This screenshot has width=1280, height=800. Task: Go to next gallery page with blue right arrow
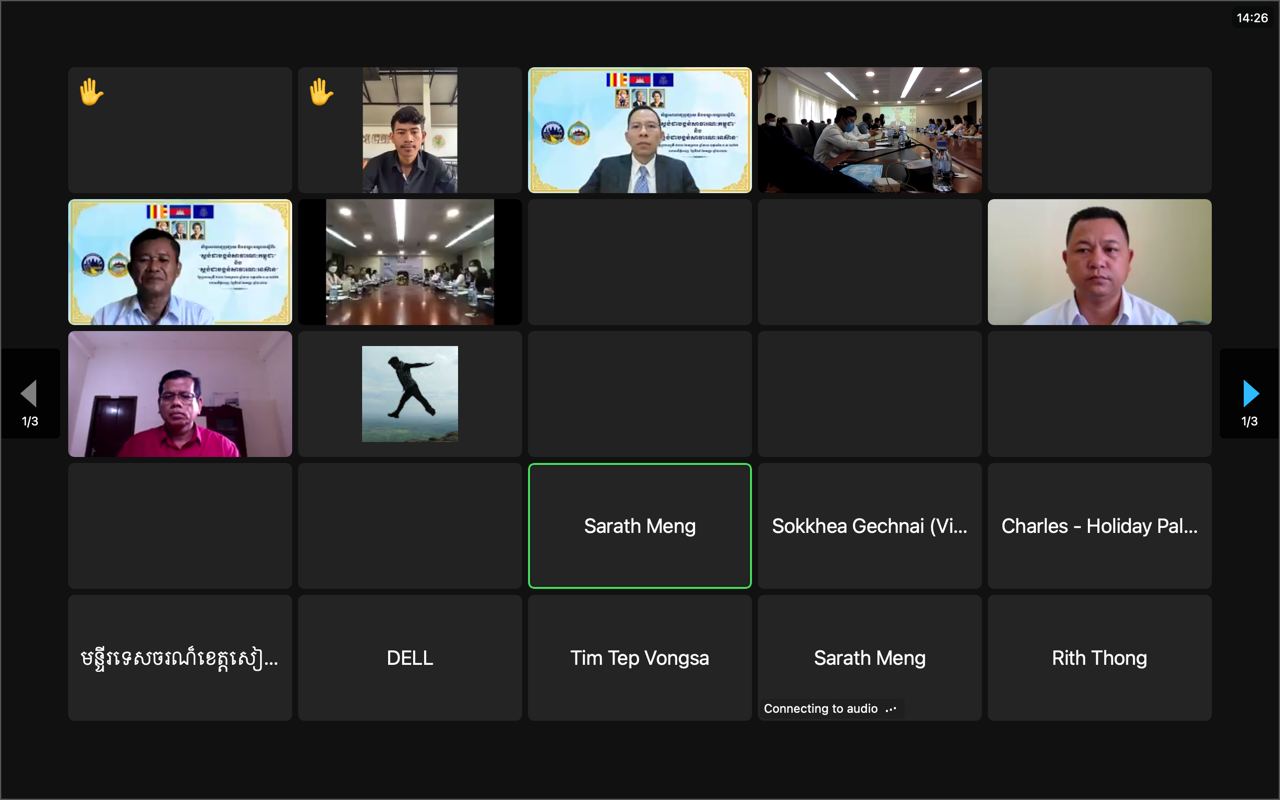(1249, 393)
